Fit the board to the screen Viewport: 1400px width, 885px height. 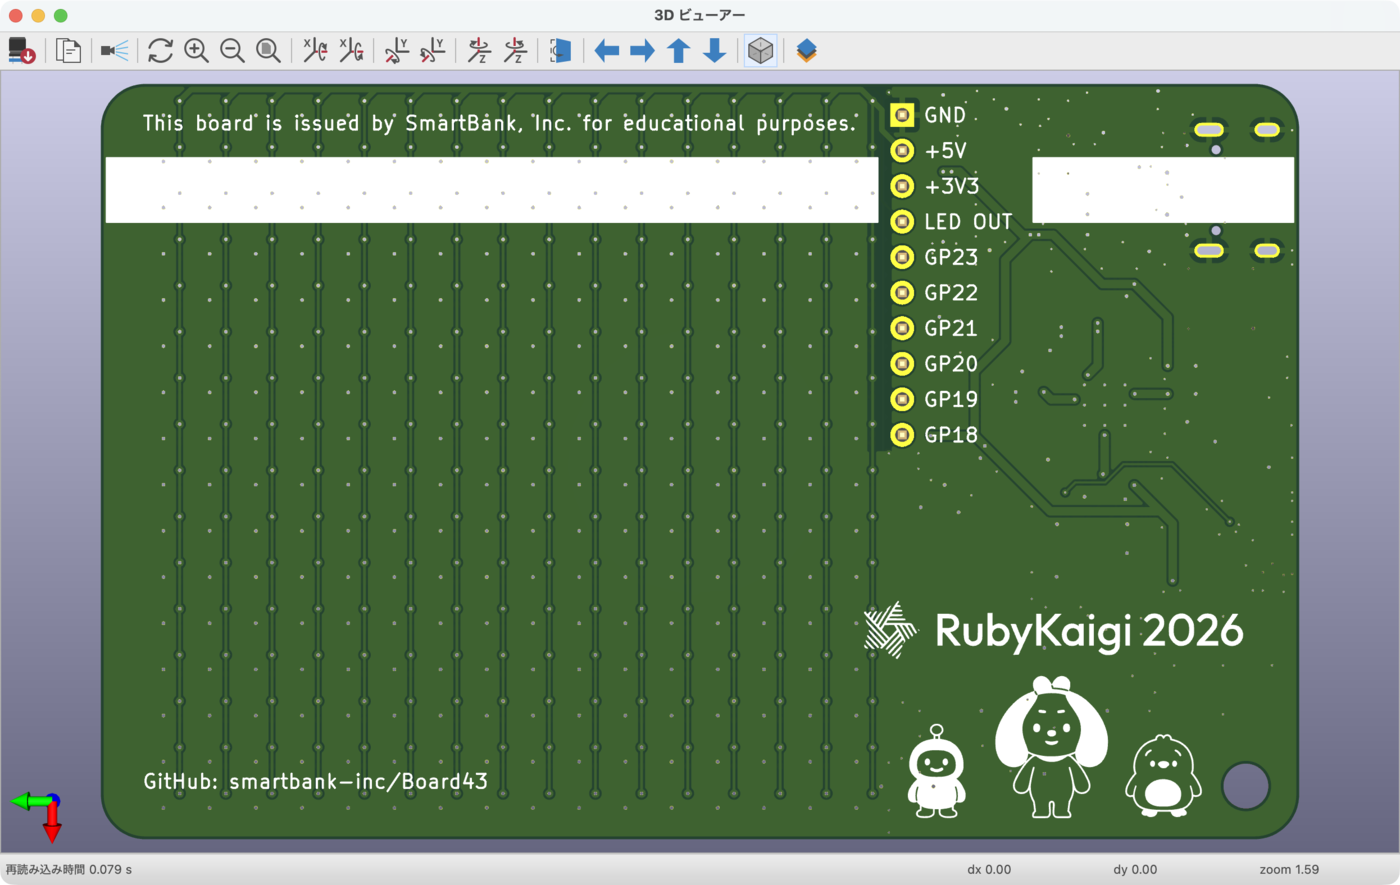tap(268, 50)
